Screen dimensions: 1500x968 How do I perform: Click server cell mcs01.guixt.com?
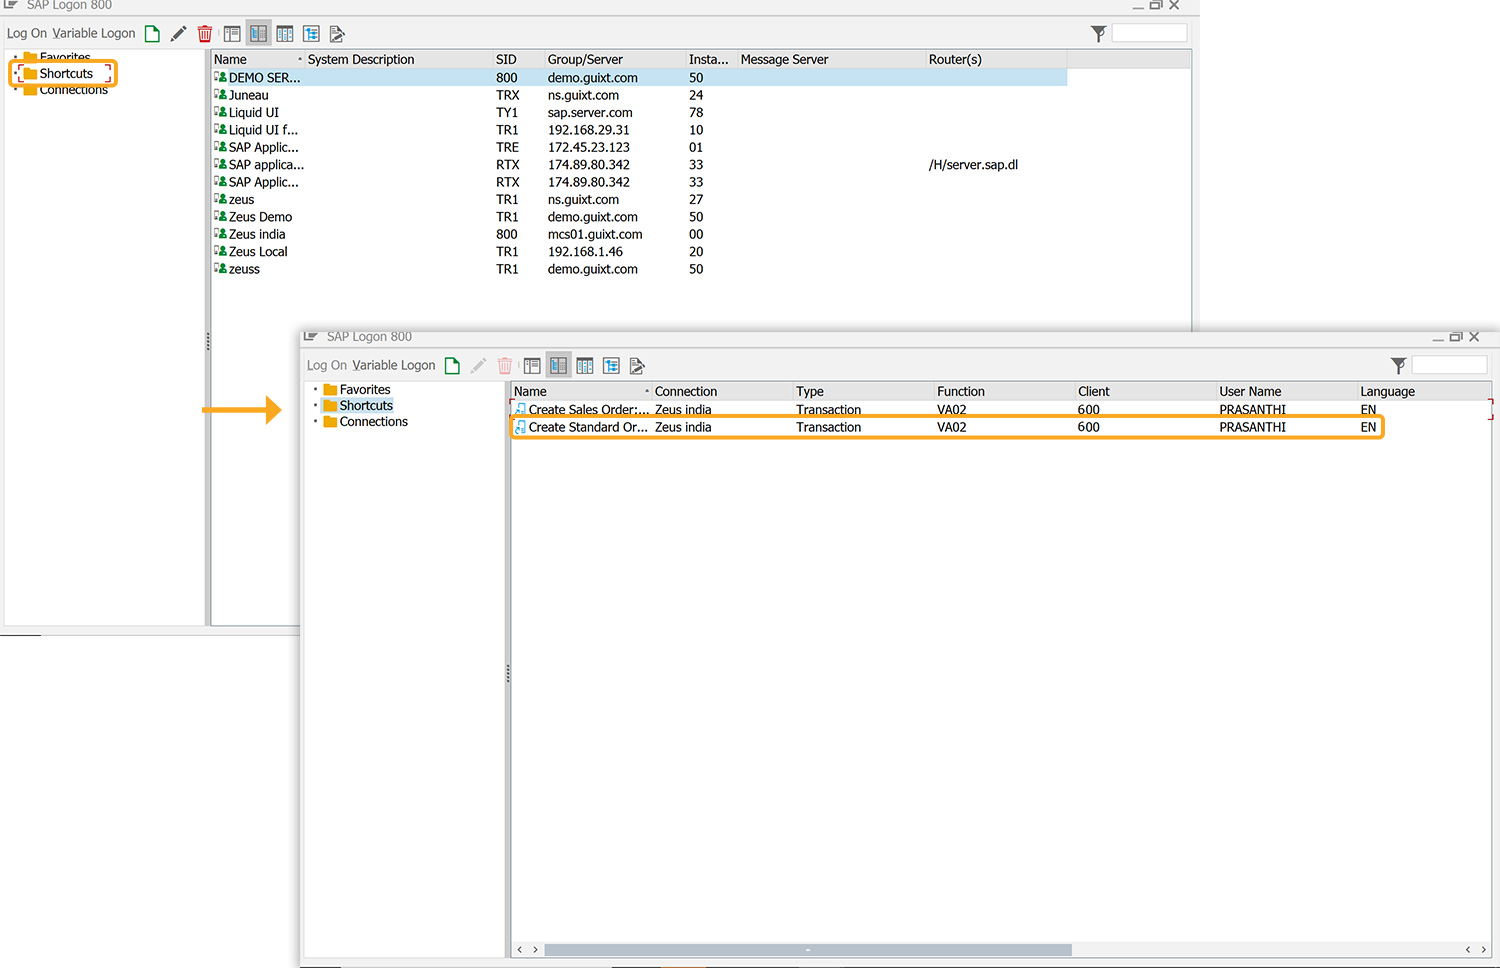click(595, 235)
